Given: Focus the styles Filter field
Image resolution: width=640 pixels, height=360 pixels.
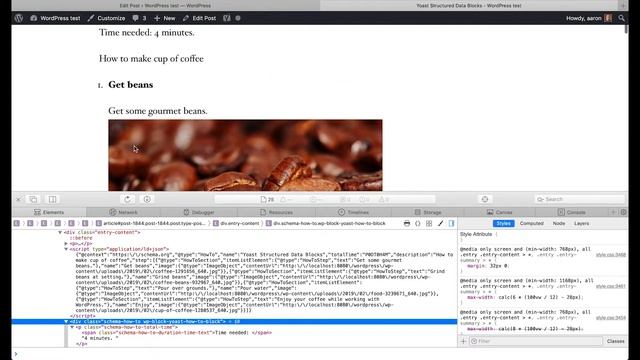Looking at the screenshot, I should 536,341.
